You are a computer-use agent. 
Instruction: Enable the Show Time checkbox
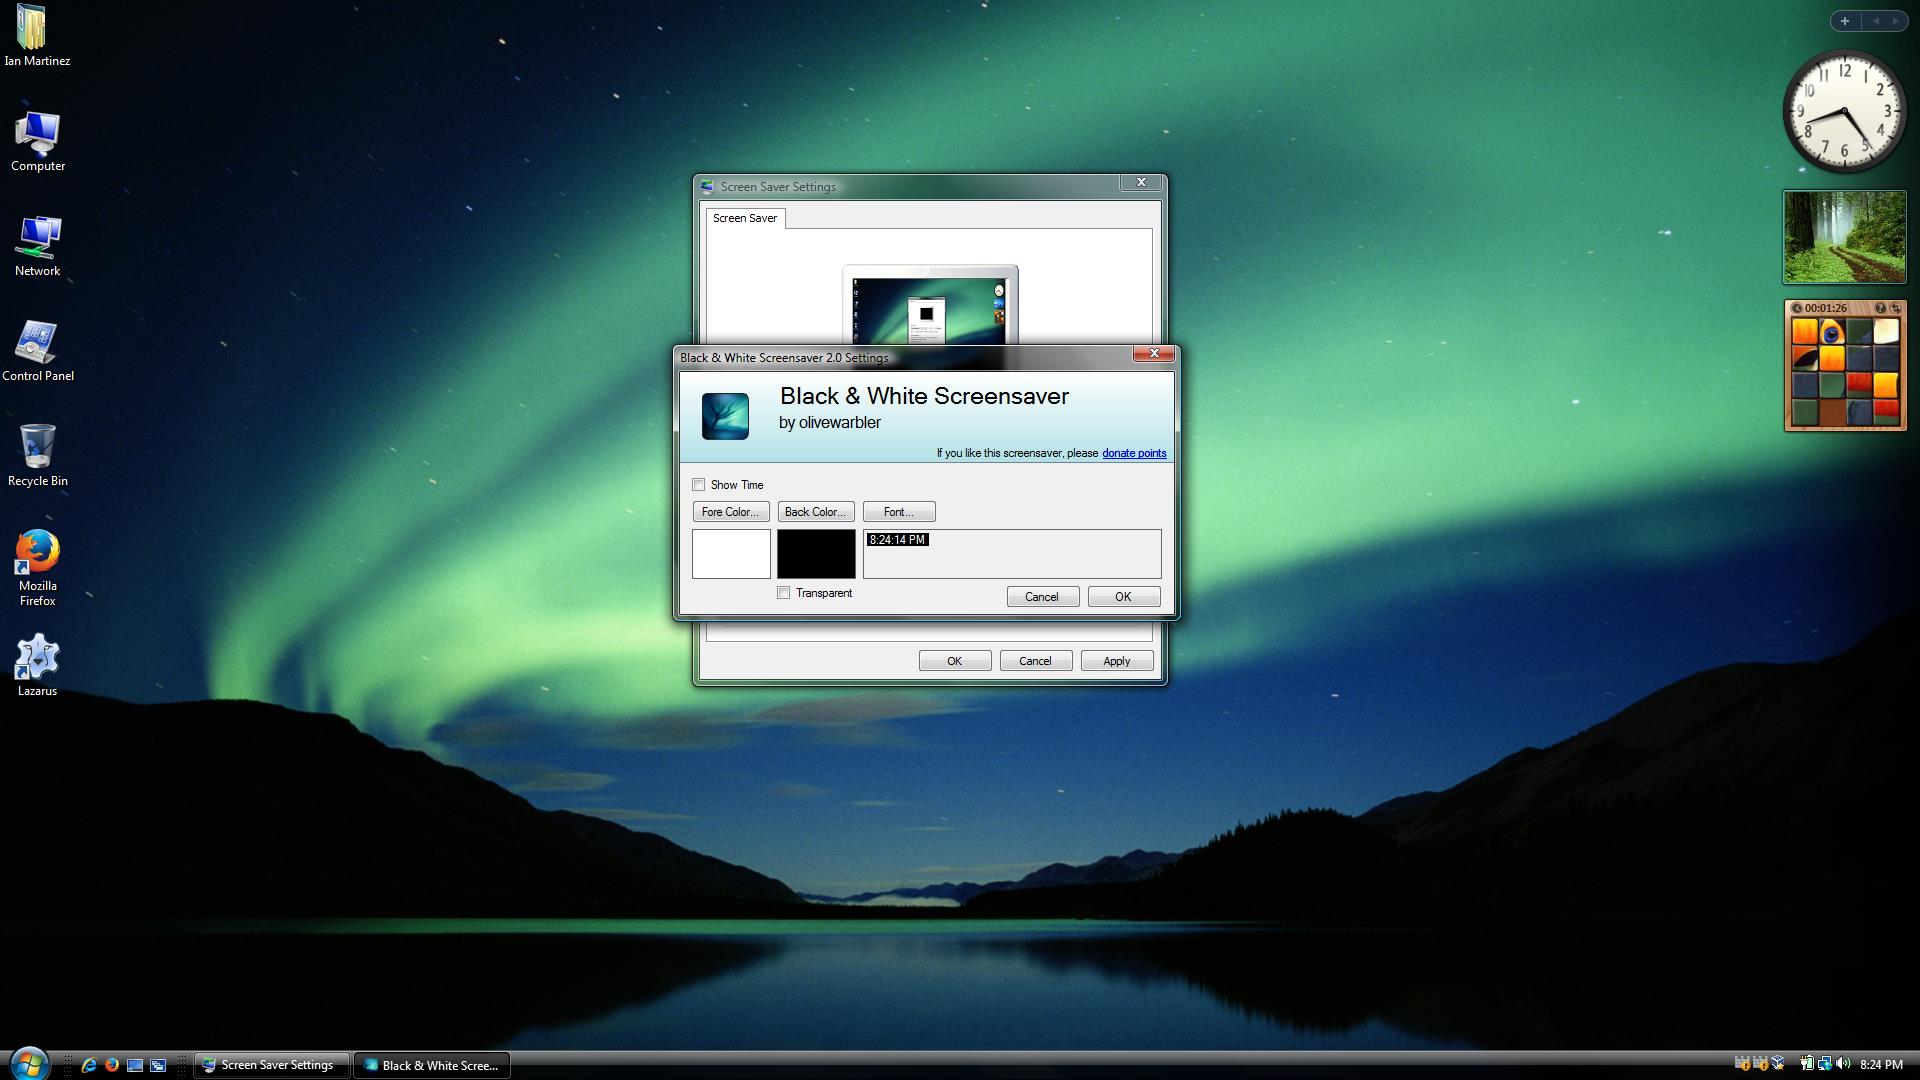tap(699, 485)
